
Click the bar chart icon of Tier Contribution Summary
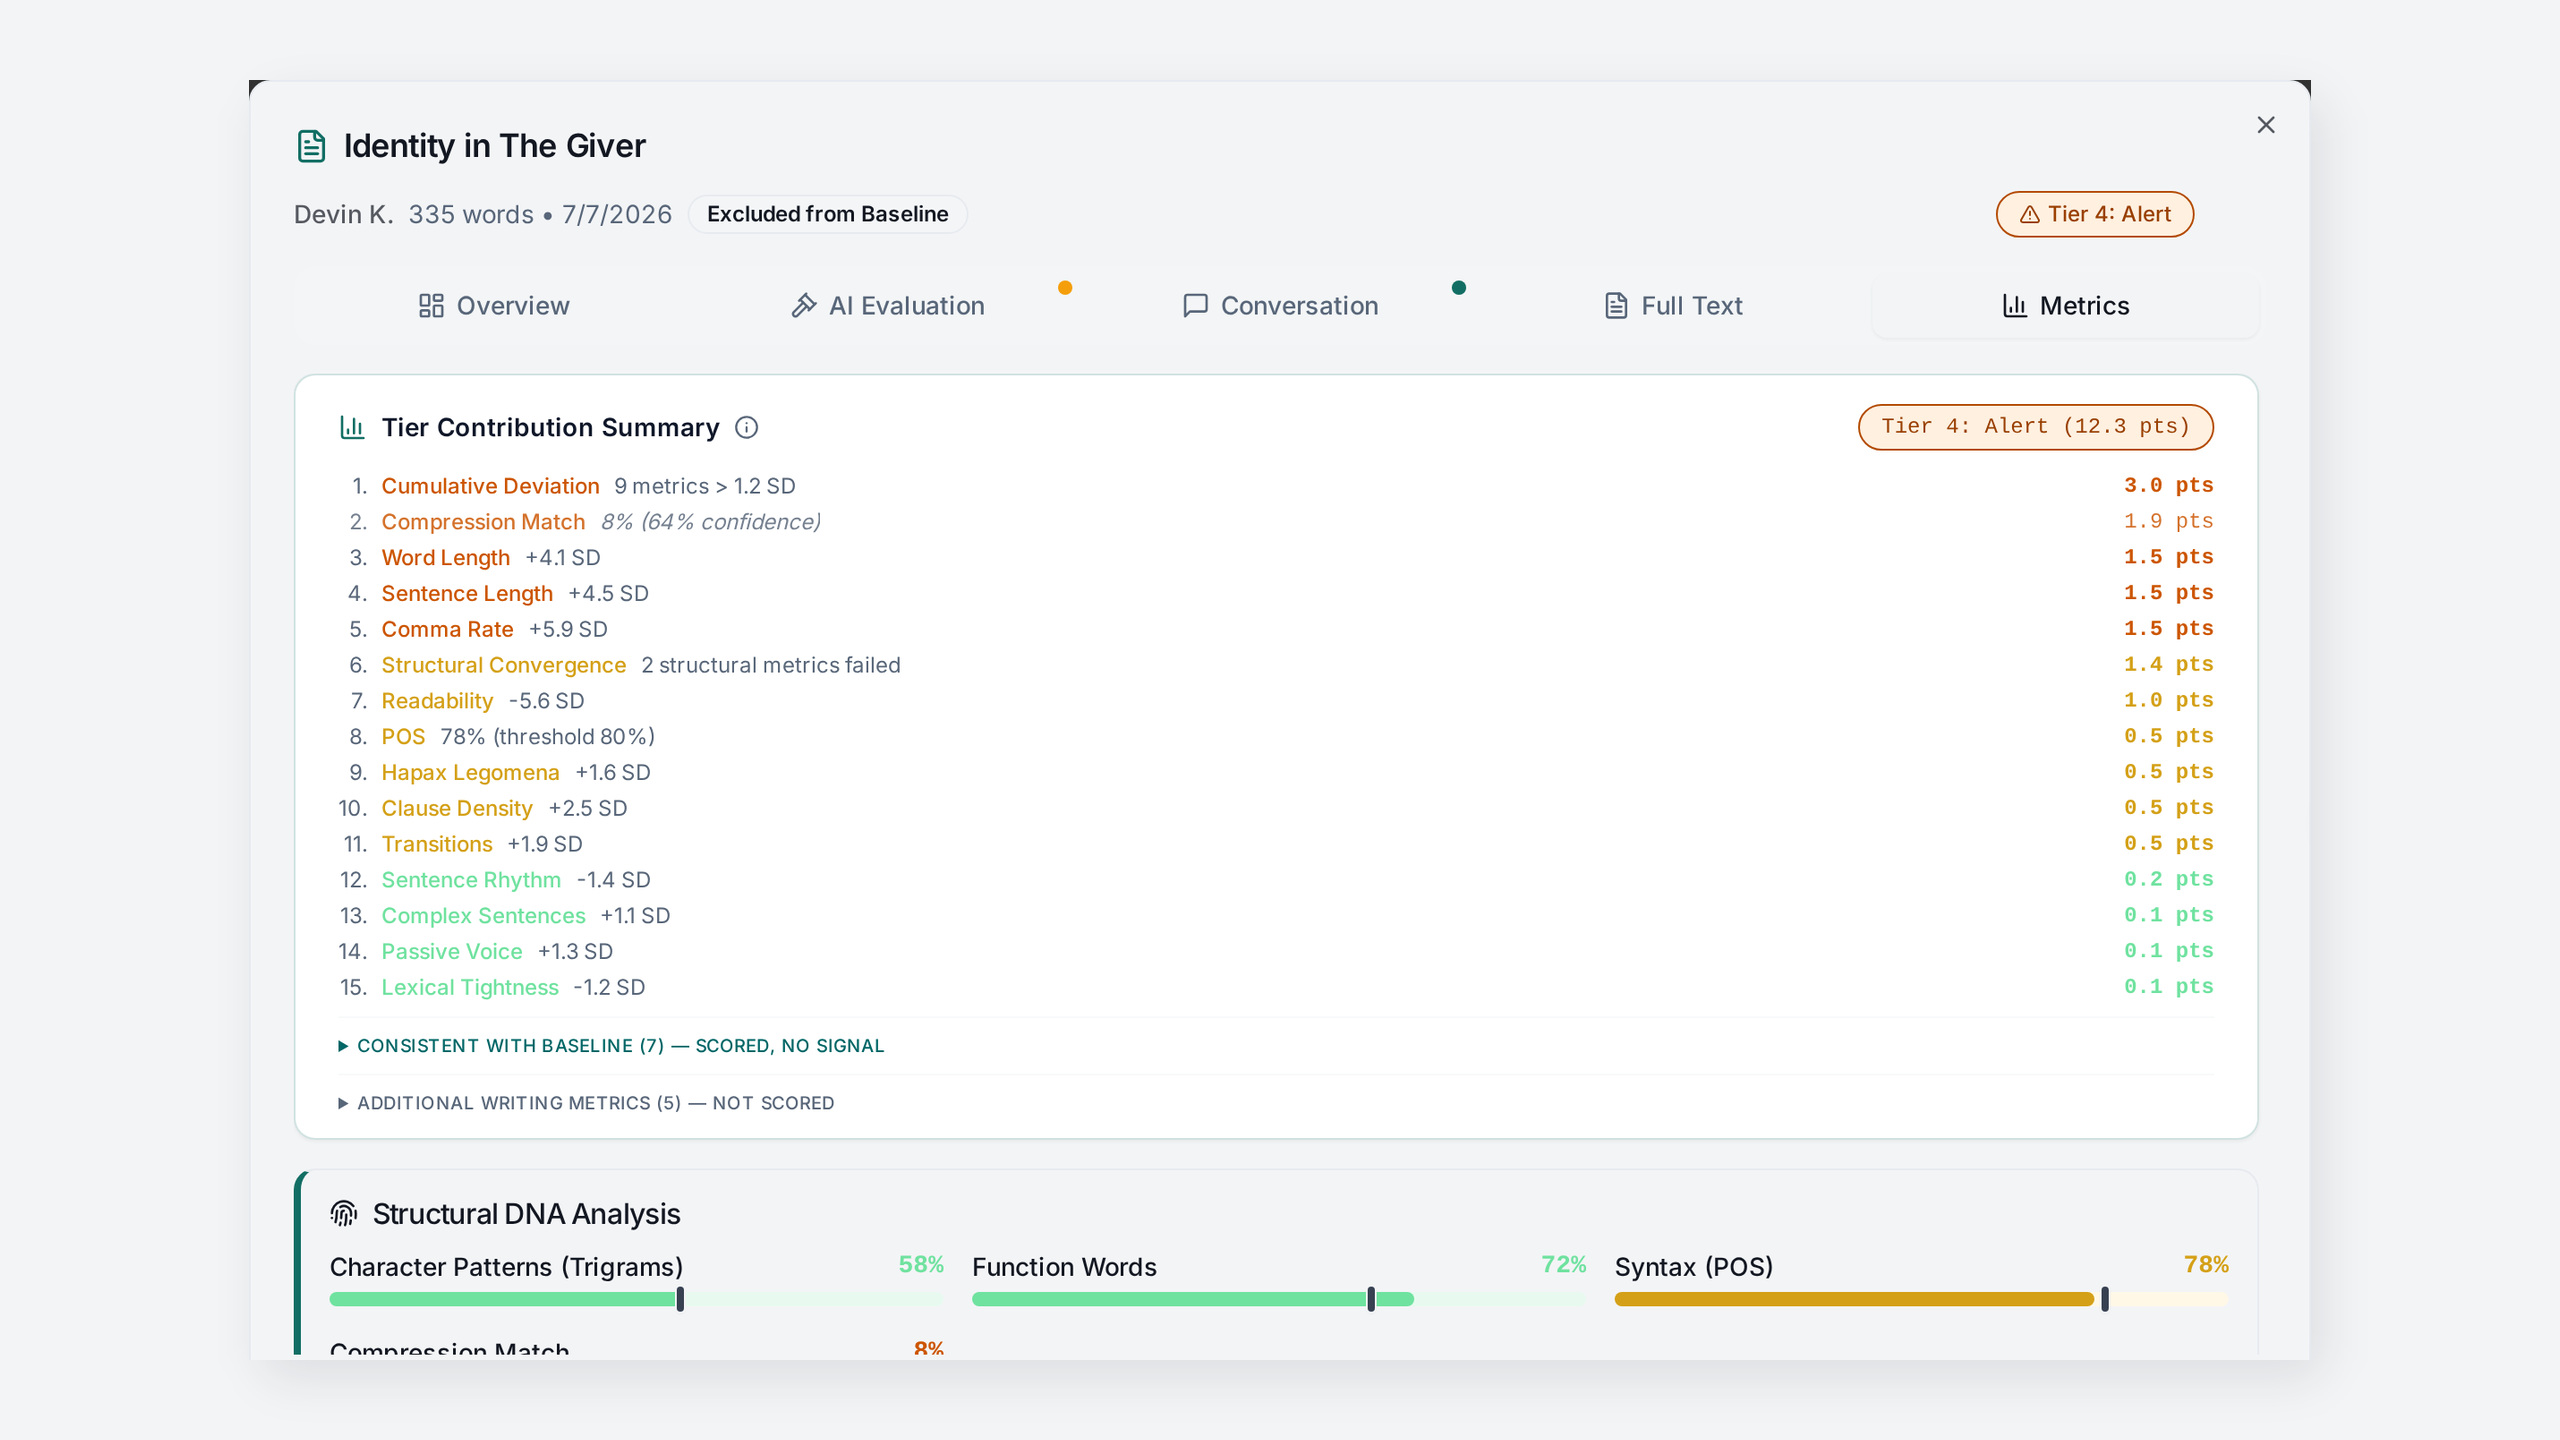[352, 428]
